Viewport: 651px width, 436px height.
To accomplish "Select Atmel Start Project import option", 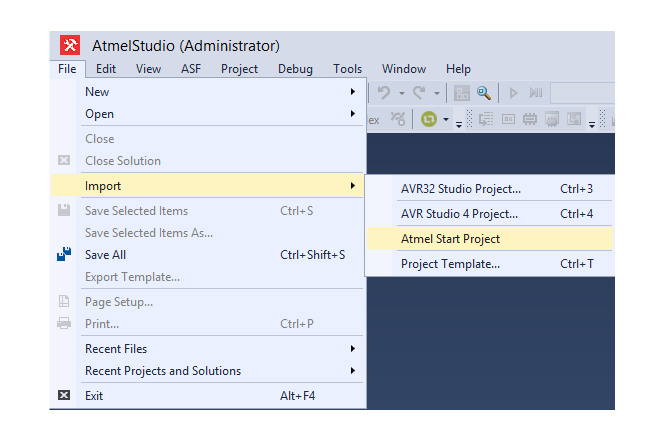I will [450, 239].
